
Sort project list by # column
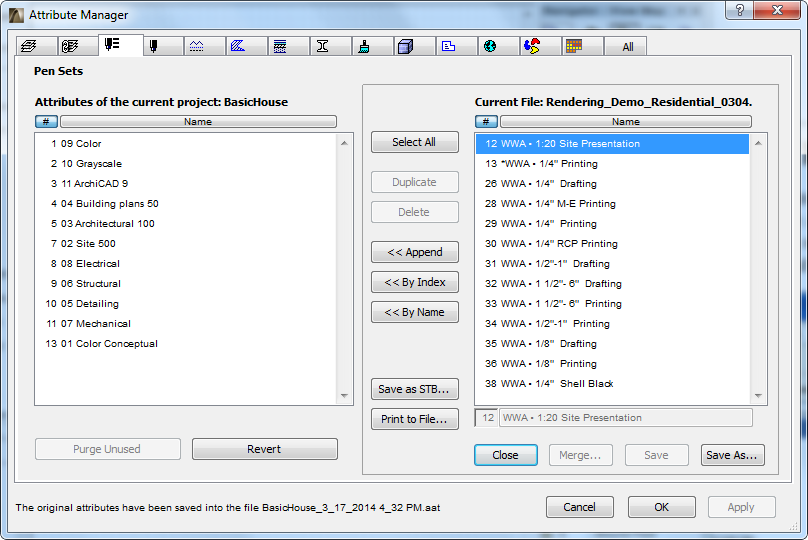coord(46,122)
